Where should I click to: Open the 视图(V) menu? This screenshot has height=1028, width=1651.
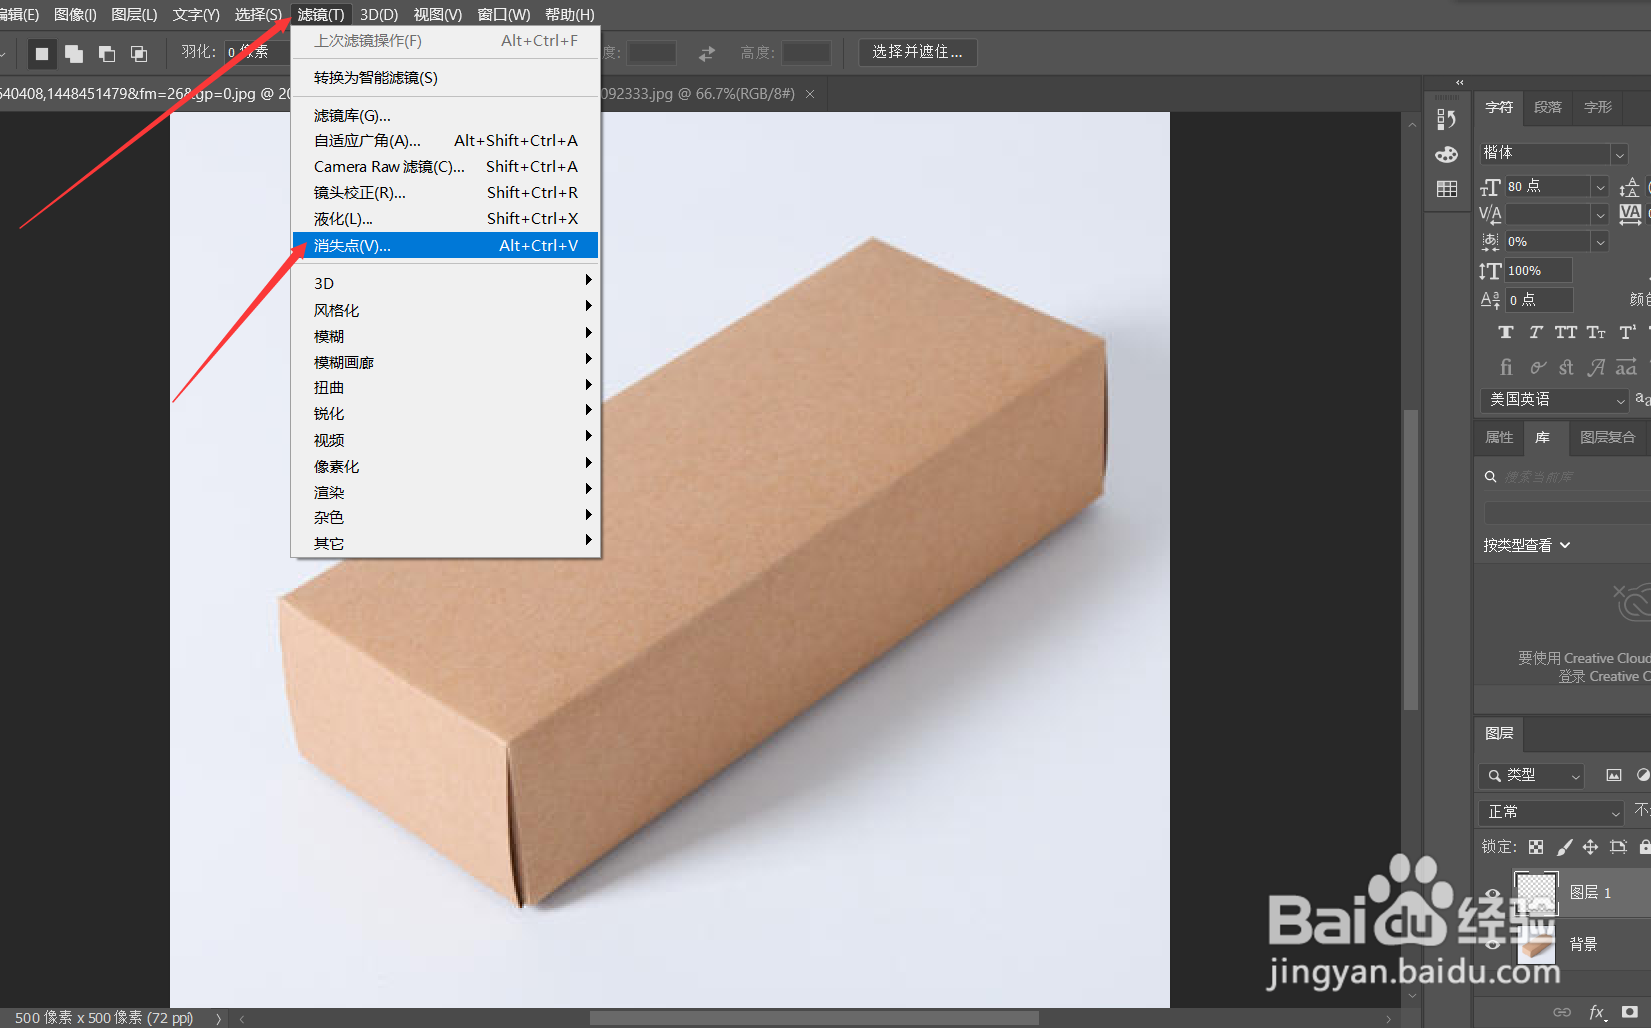[x=438, y=14]
